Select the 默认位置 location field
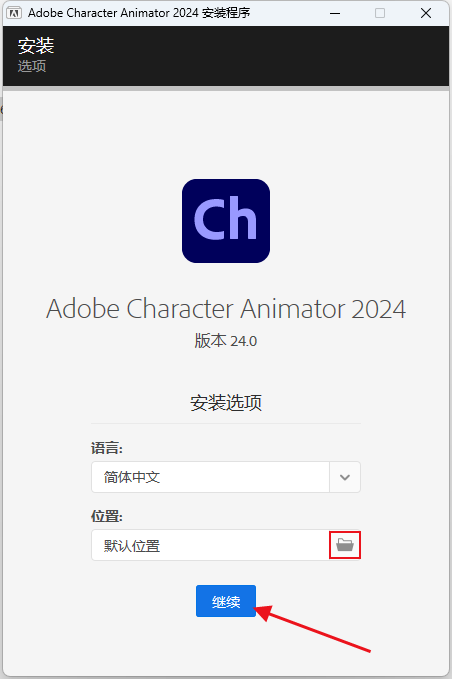 [x=210, y=545]
